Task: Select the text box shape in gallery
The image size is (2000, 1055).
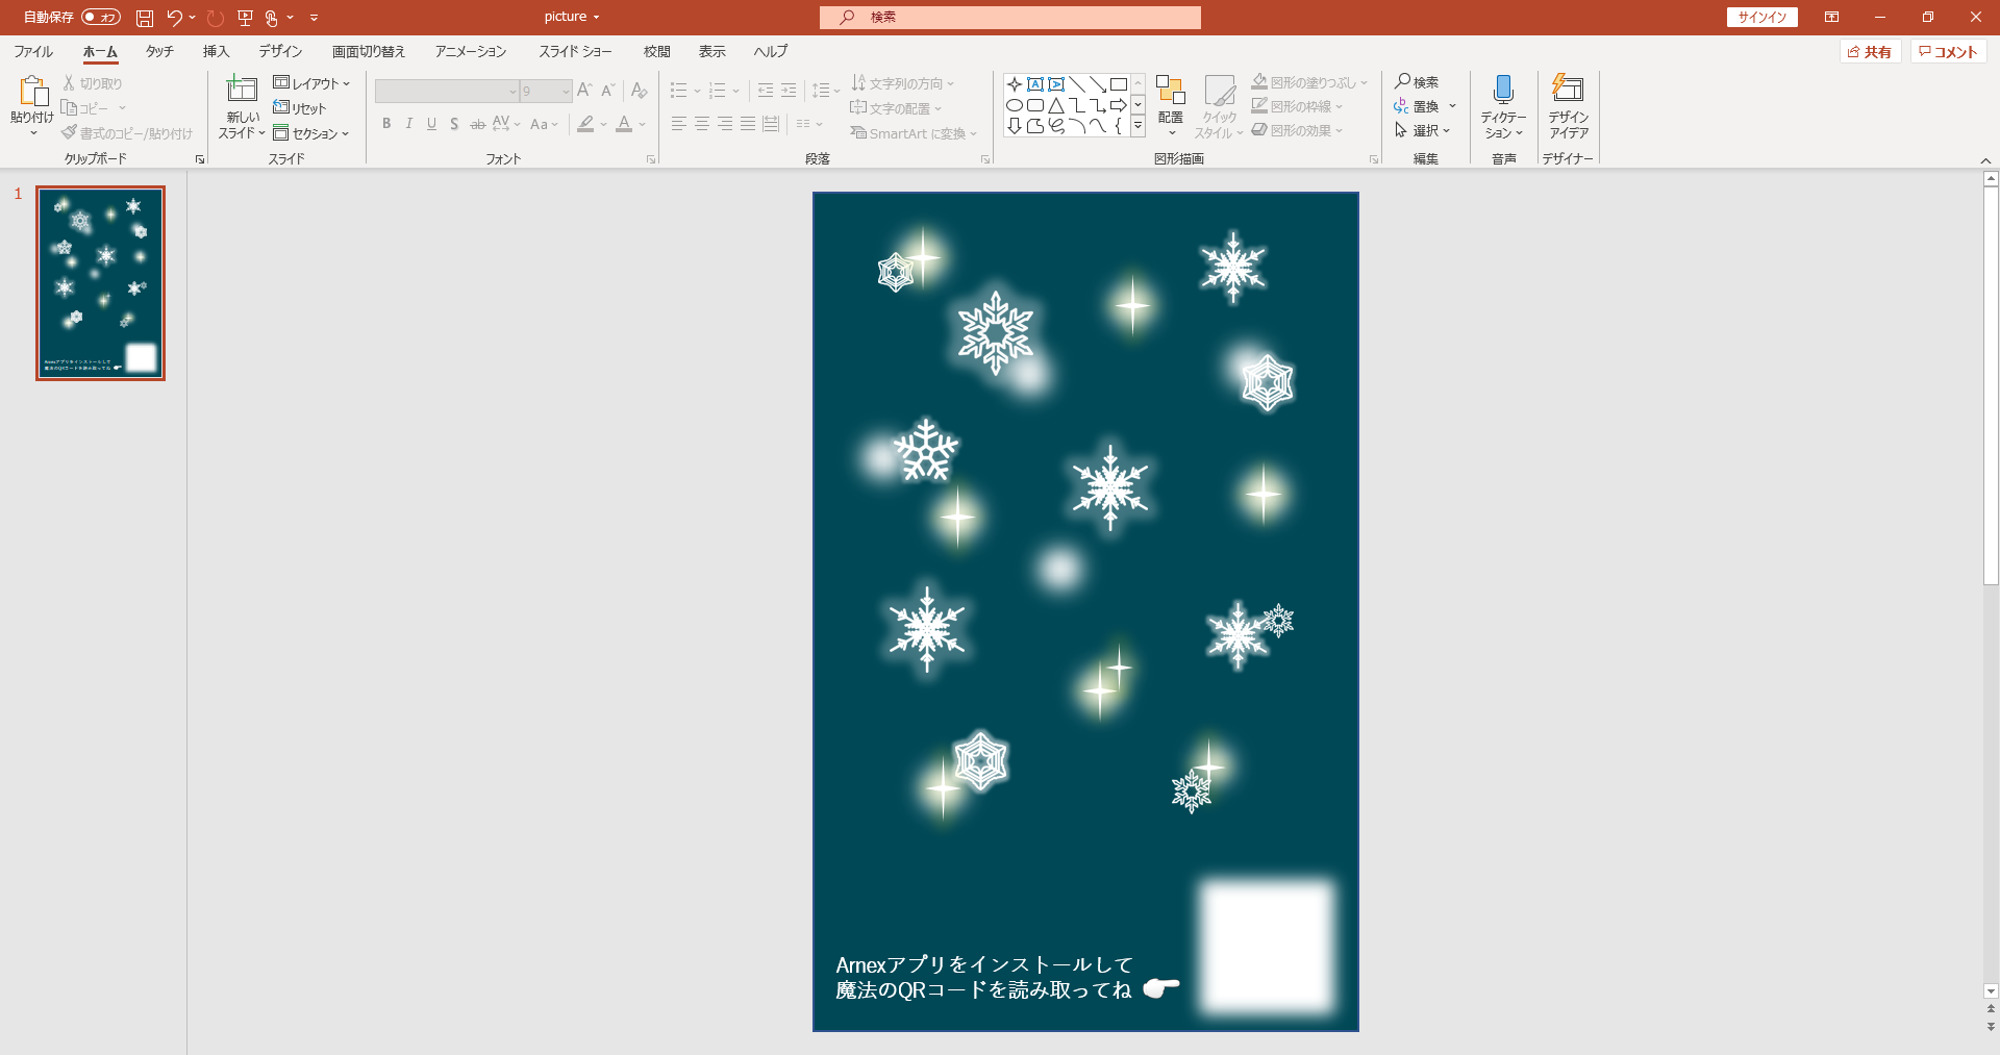Action: click(1035, 84)
